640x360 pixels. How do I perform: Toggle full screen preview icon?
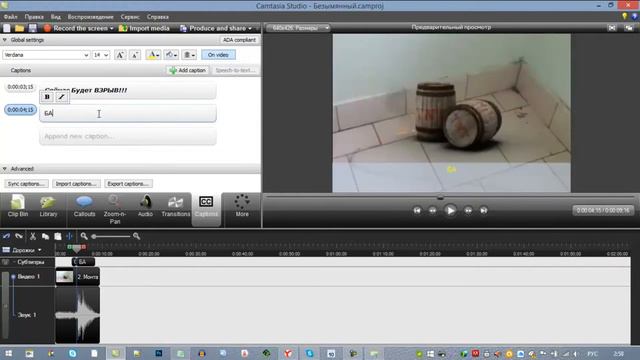pyautogui.click(x=612, y=28)
